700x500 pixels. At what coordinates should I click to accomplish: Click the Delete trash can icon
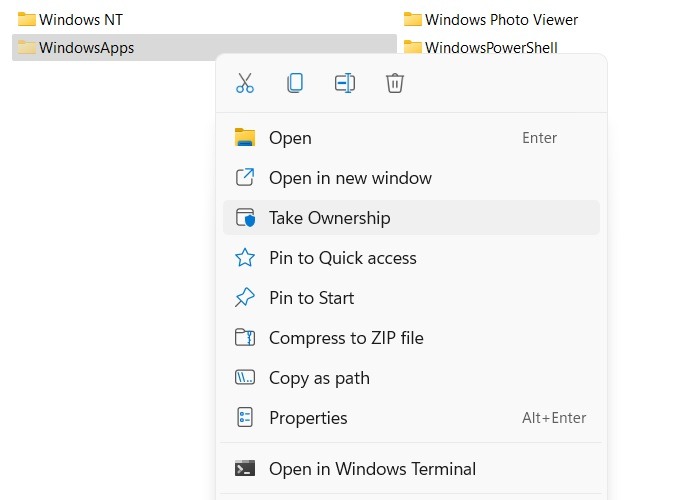point(395,83)
